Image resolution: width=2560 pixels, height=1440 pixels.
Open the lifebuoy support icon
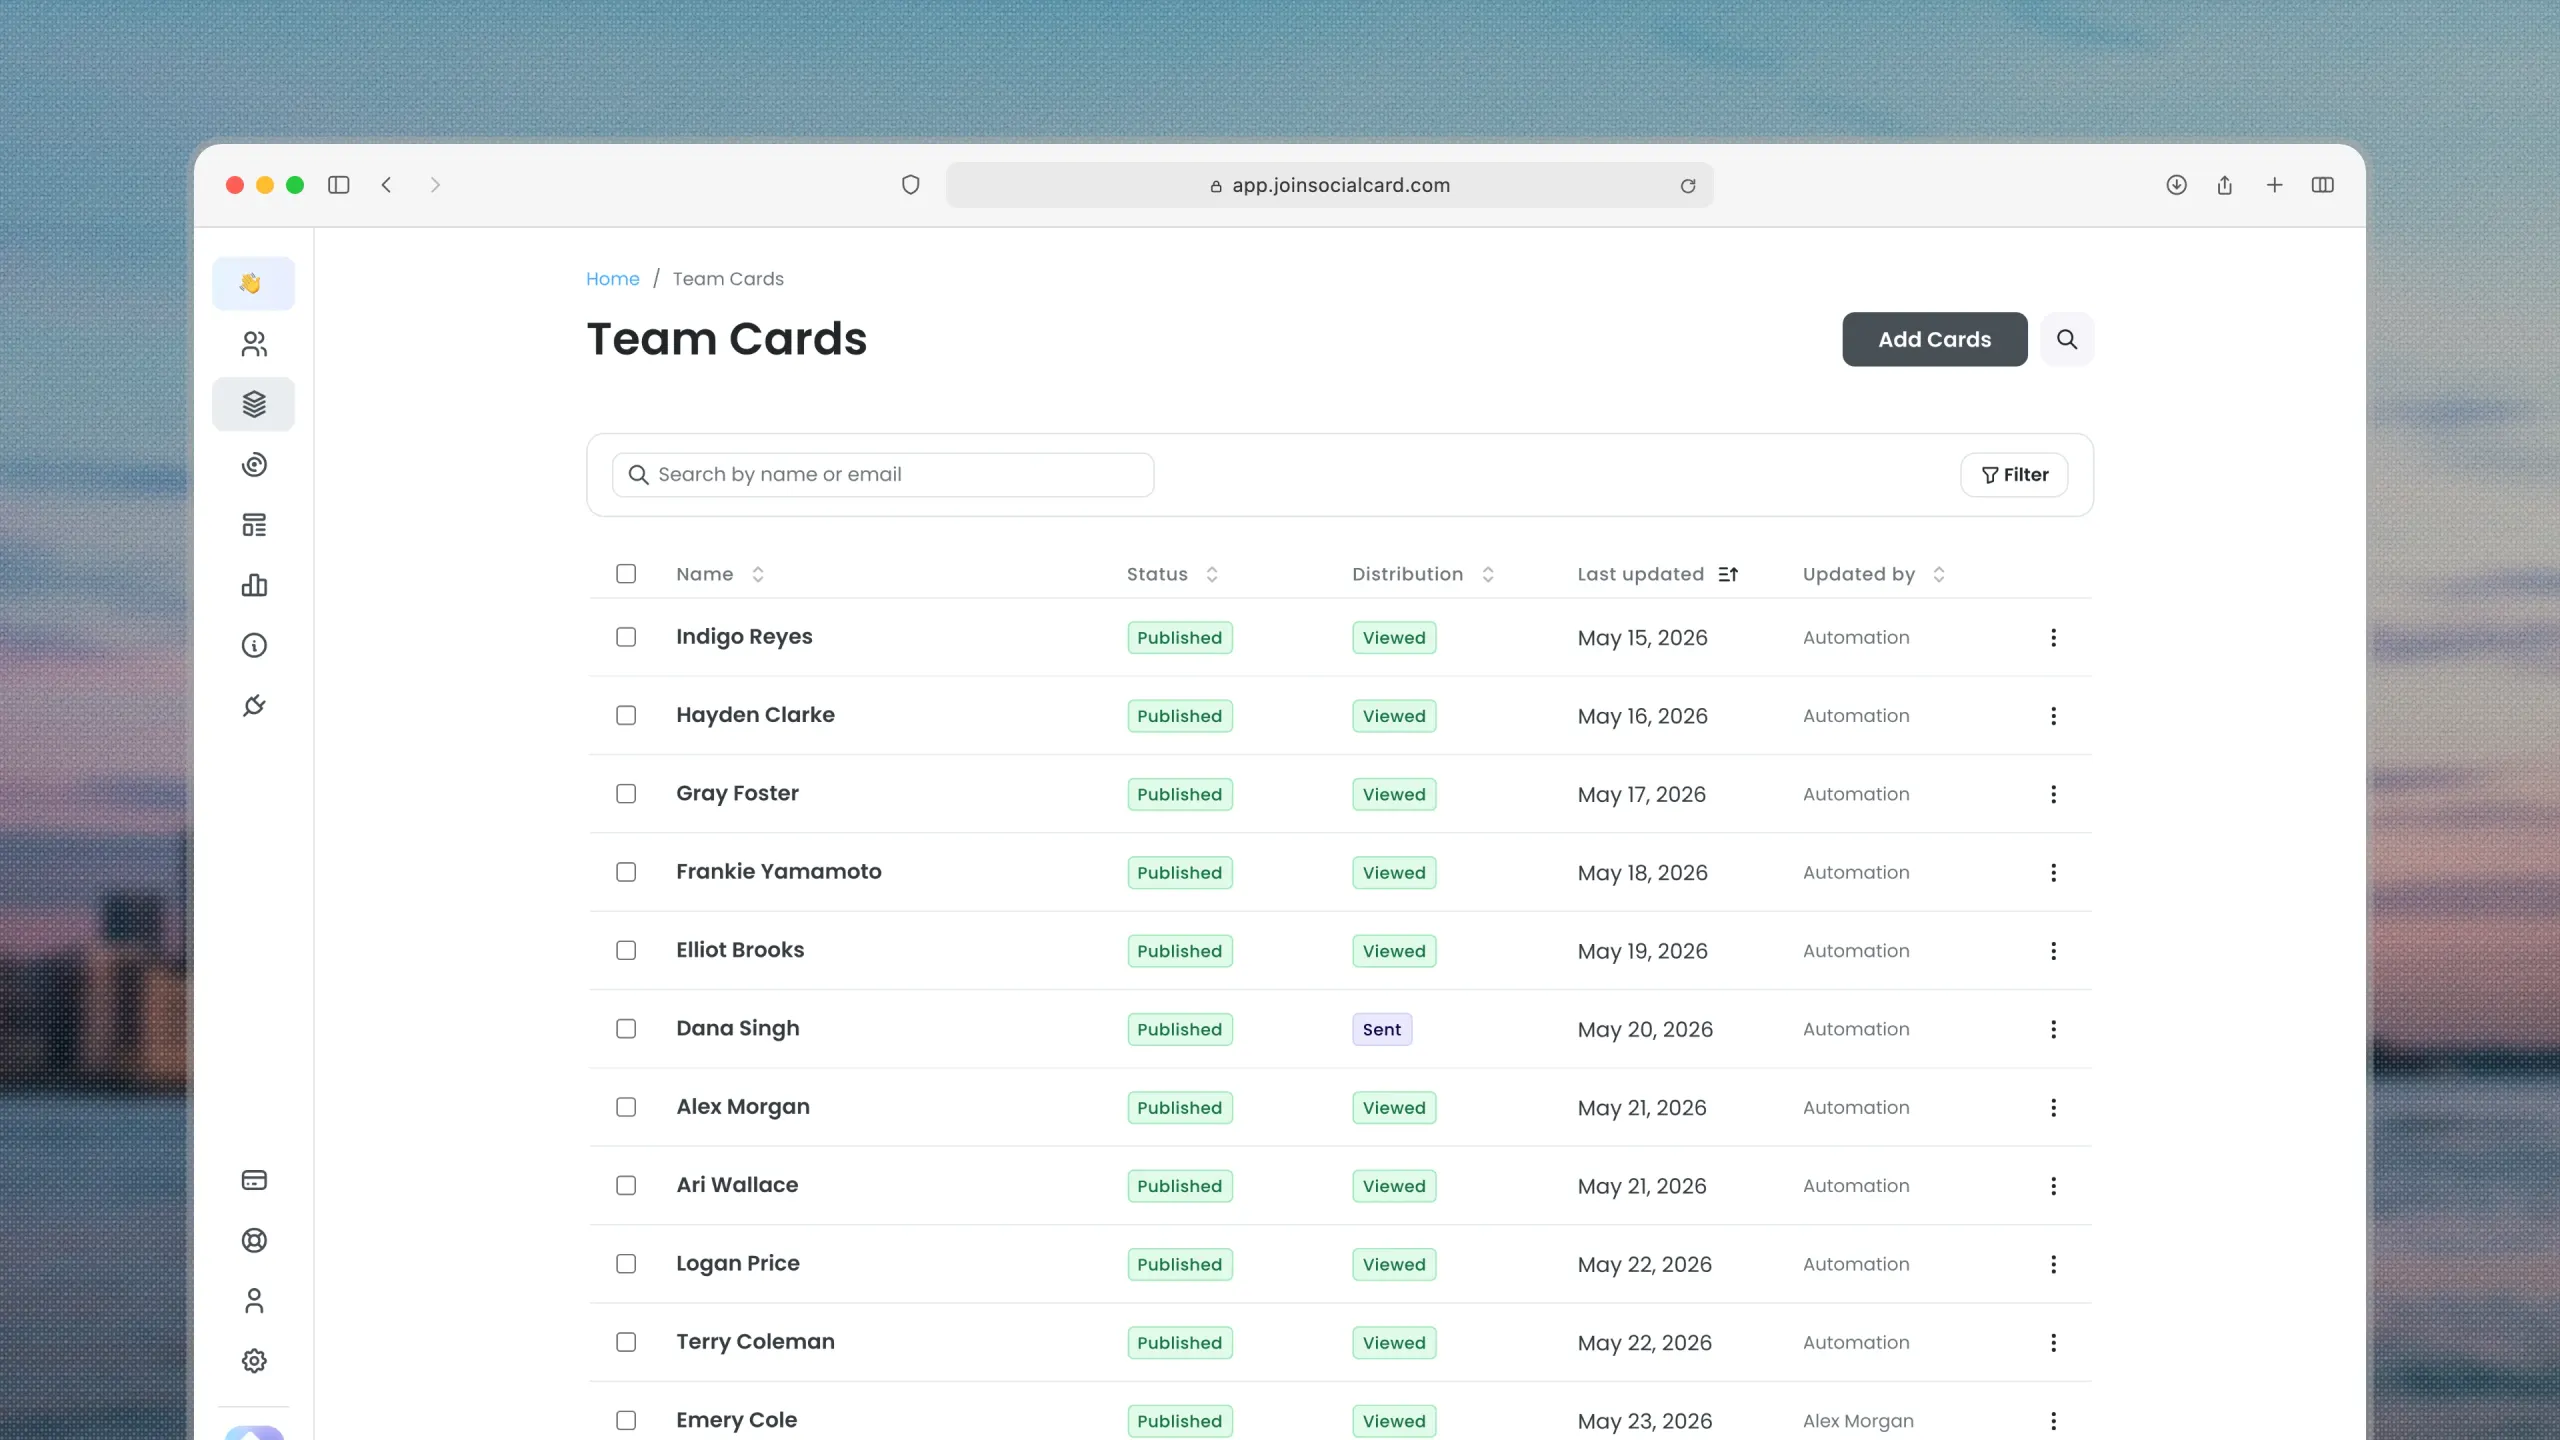(254, 1240)
